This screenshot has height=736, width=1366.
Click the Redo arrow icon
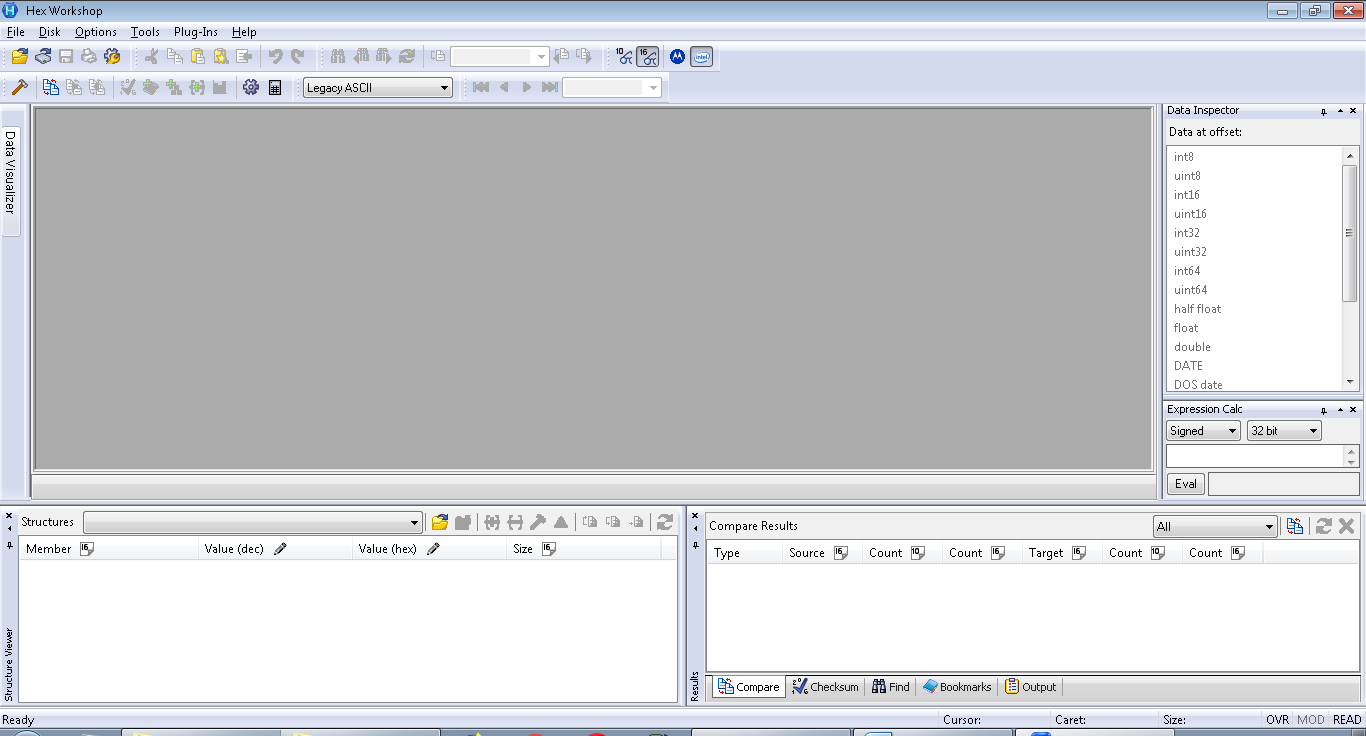[x=297, y=57]
